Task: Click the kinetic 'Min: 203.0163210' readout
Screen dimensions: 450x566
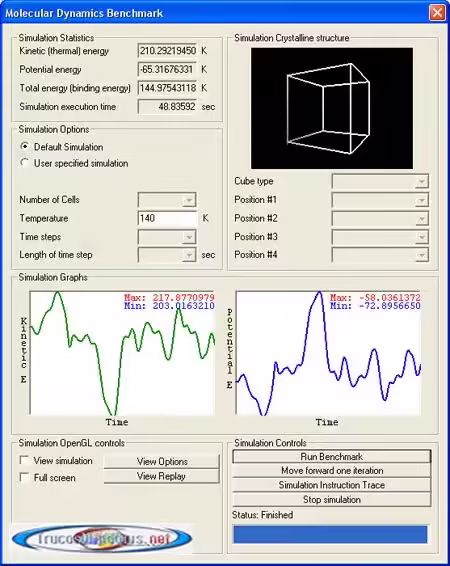Action: (x=169, y=306)
